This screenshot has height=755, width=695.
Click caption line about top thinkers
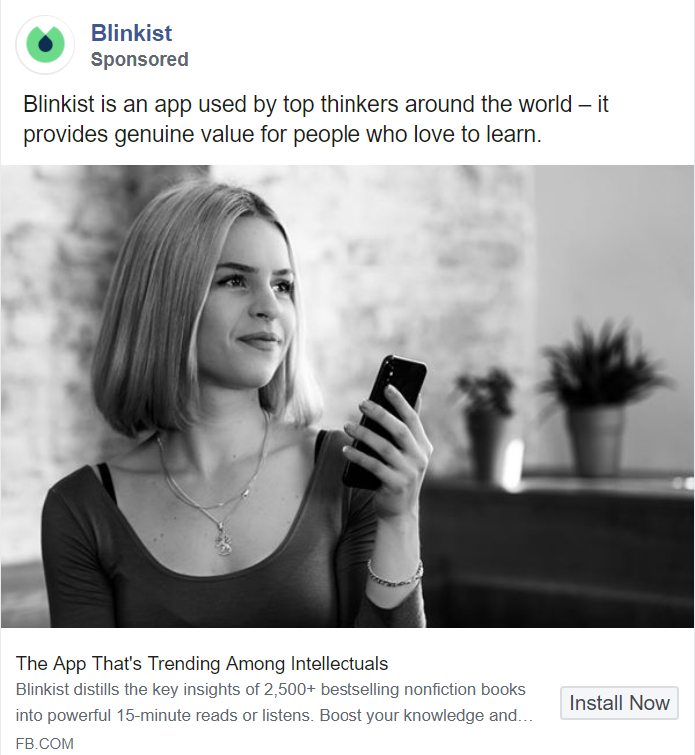click(x=315, y=104)
